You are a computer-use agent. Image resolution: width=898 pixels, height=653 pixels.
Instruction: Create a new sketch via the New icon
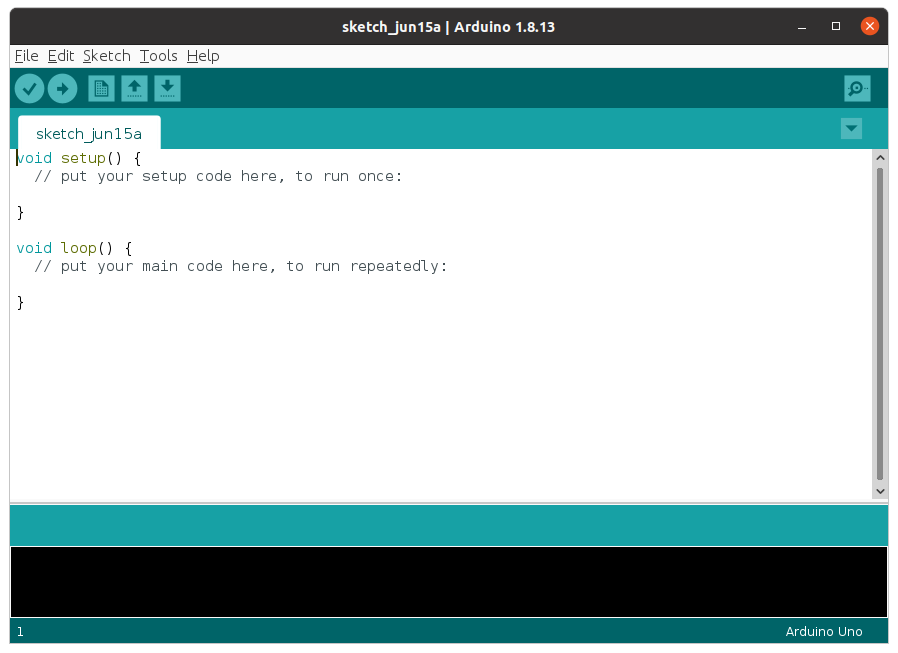pos(100,88)
